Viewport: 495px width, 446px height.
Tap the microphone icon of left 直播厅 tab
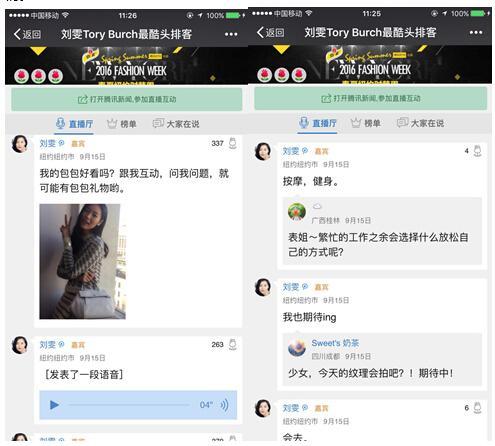click(x=60, y=123)
